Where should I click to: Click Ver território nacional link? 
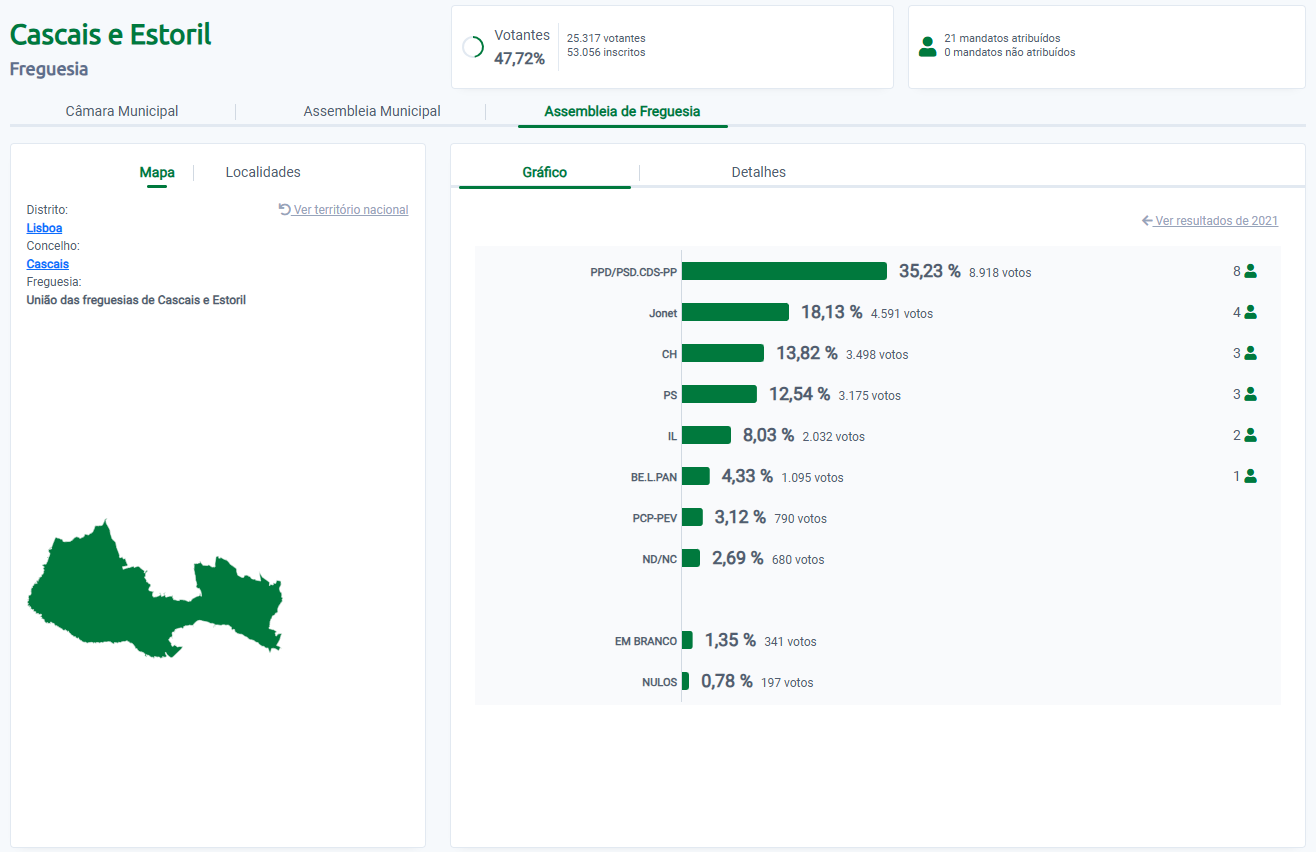click(344, 210)
